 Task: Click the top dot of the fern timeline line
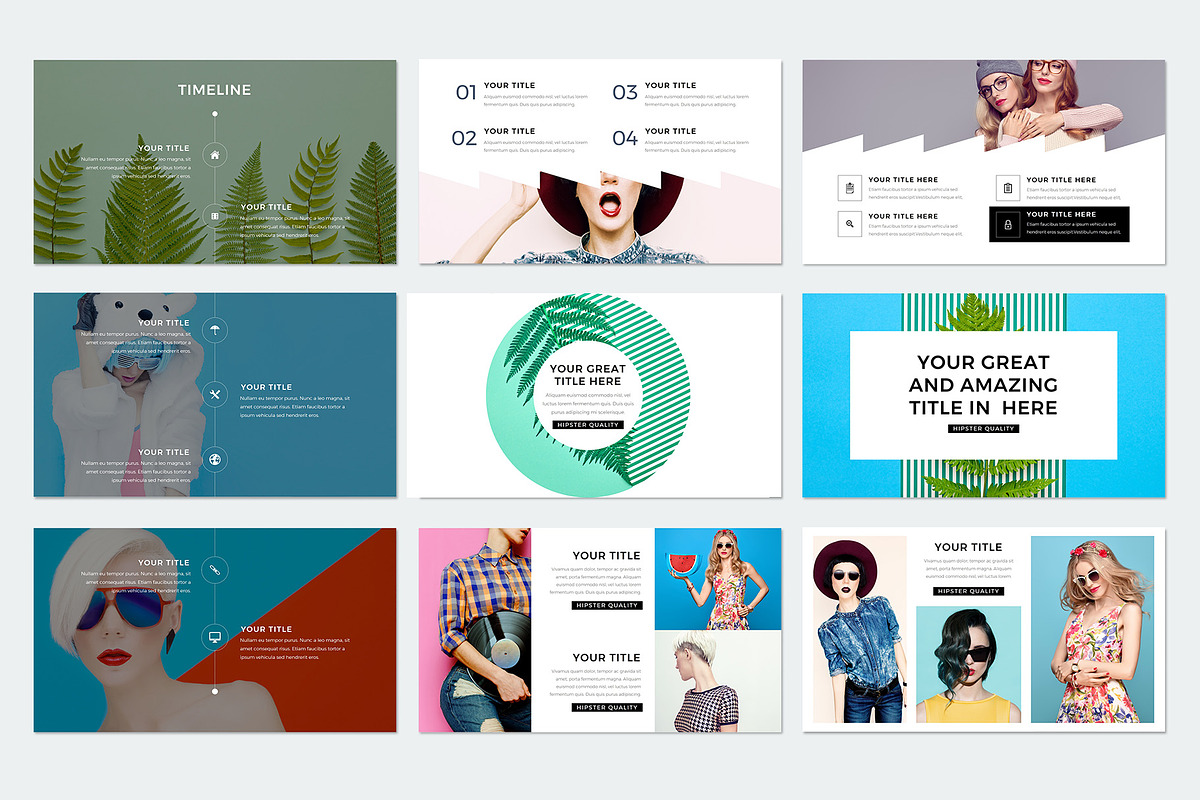215,113
